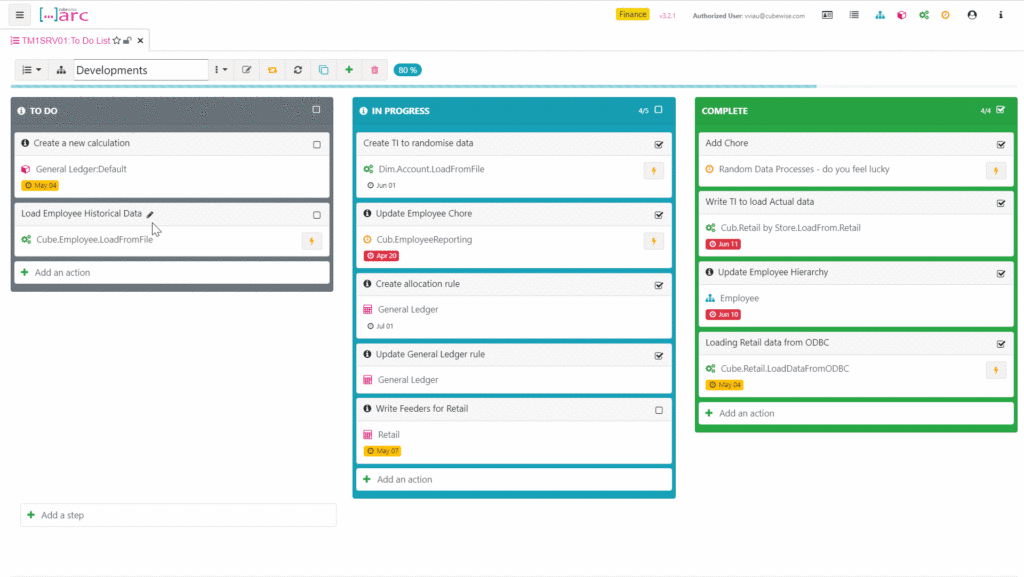Open the list view dropdown in toolbar
The image size is (1024, 577).
32,70
